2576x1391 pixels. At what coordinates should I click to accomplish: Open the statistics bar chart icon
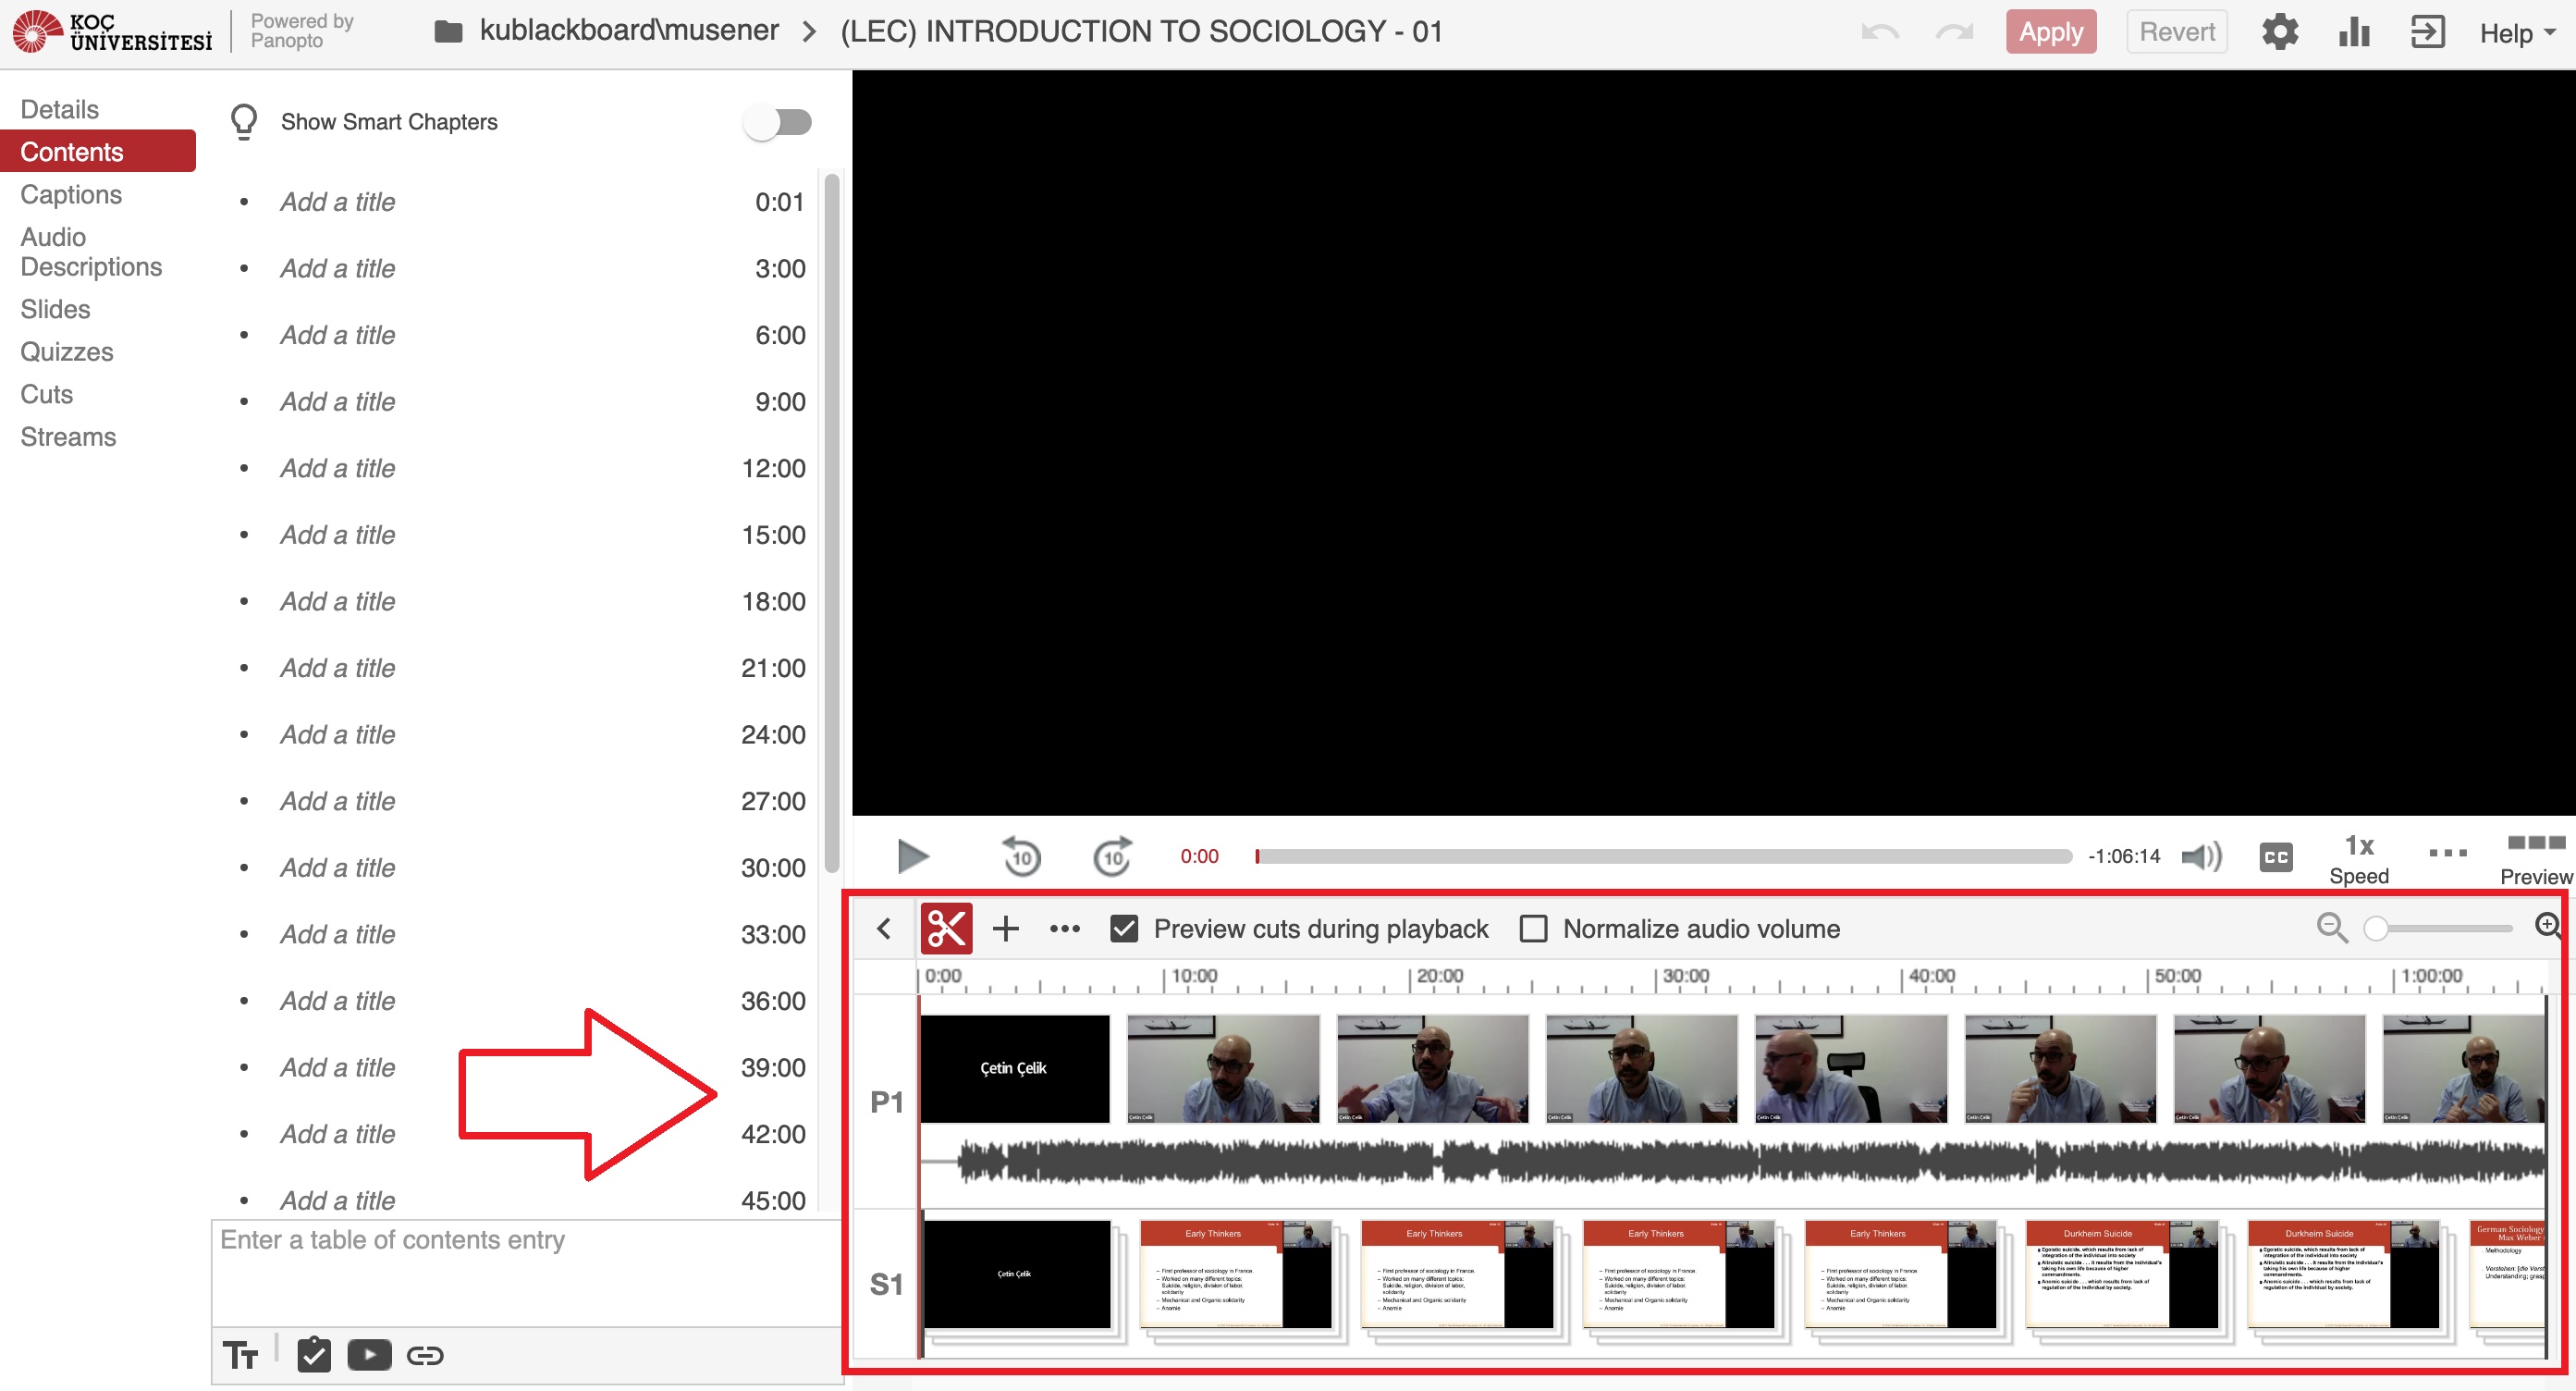(2354, 32)
